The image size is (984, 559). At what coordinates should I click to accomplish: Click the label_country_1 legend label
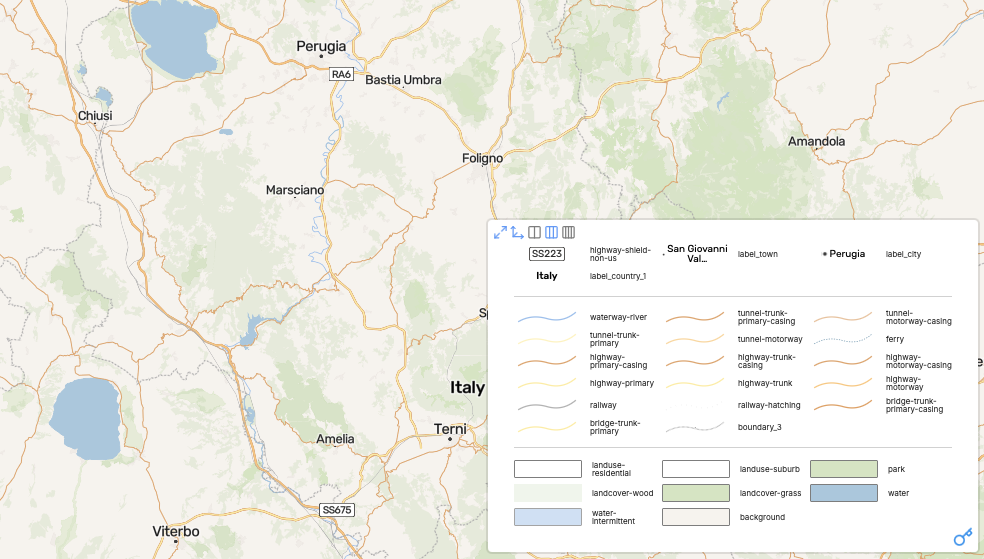point(618,276)
